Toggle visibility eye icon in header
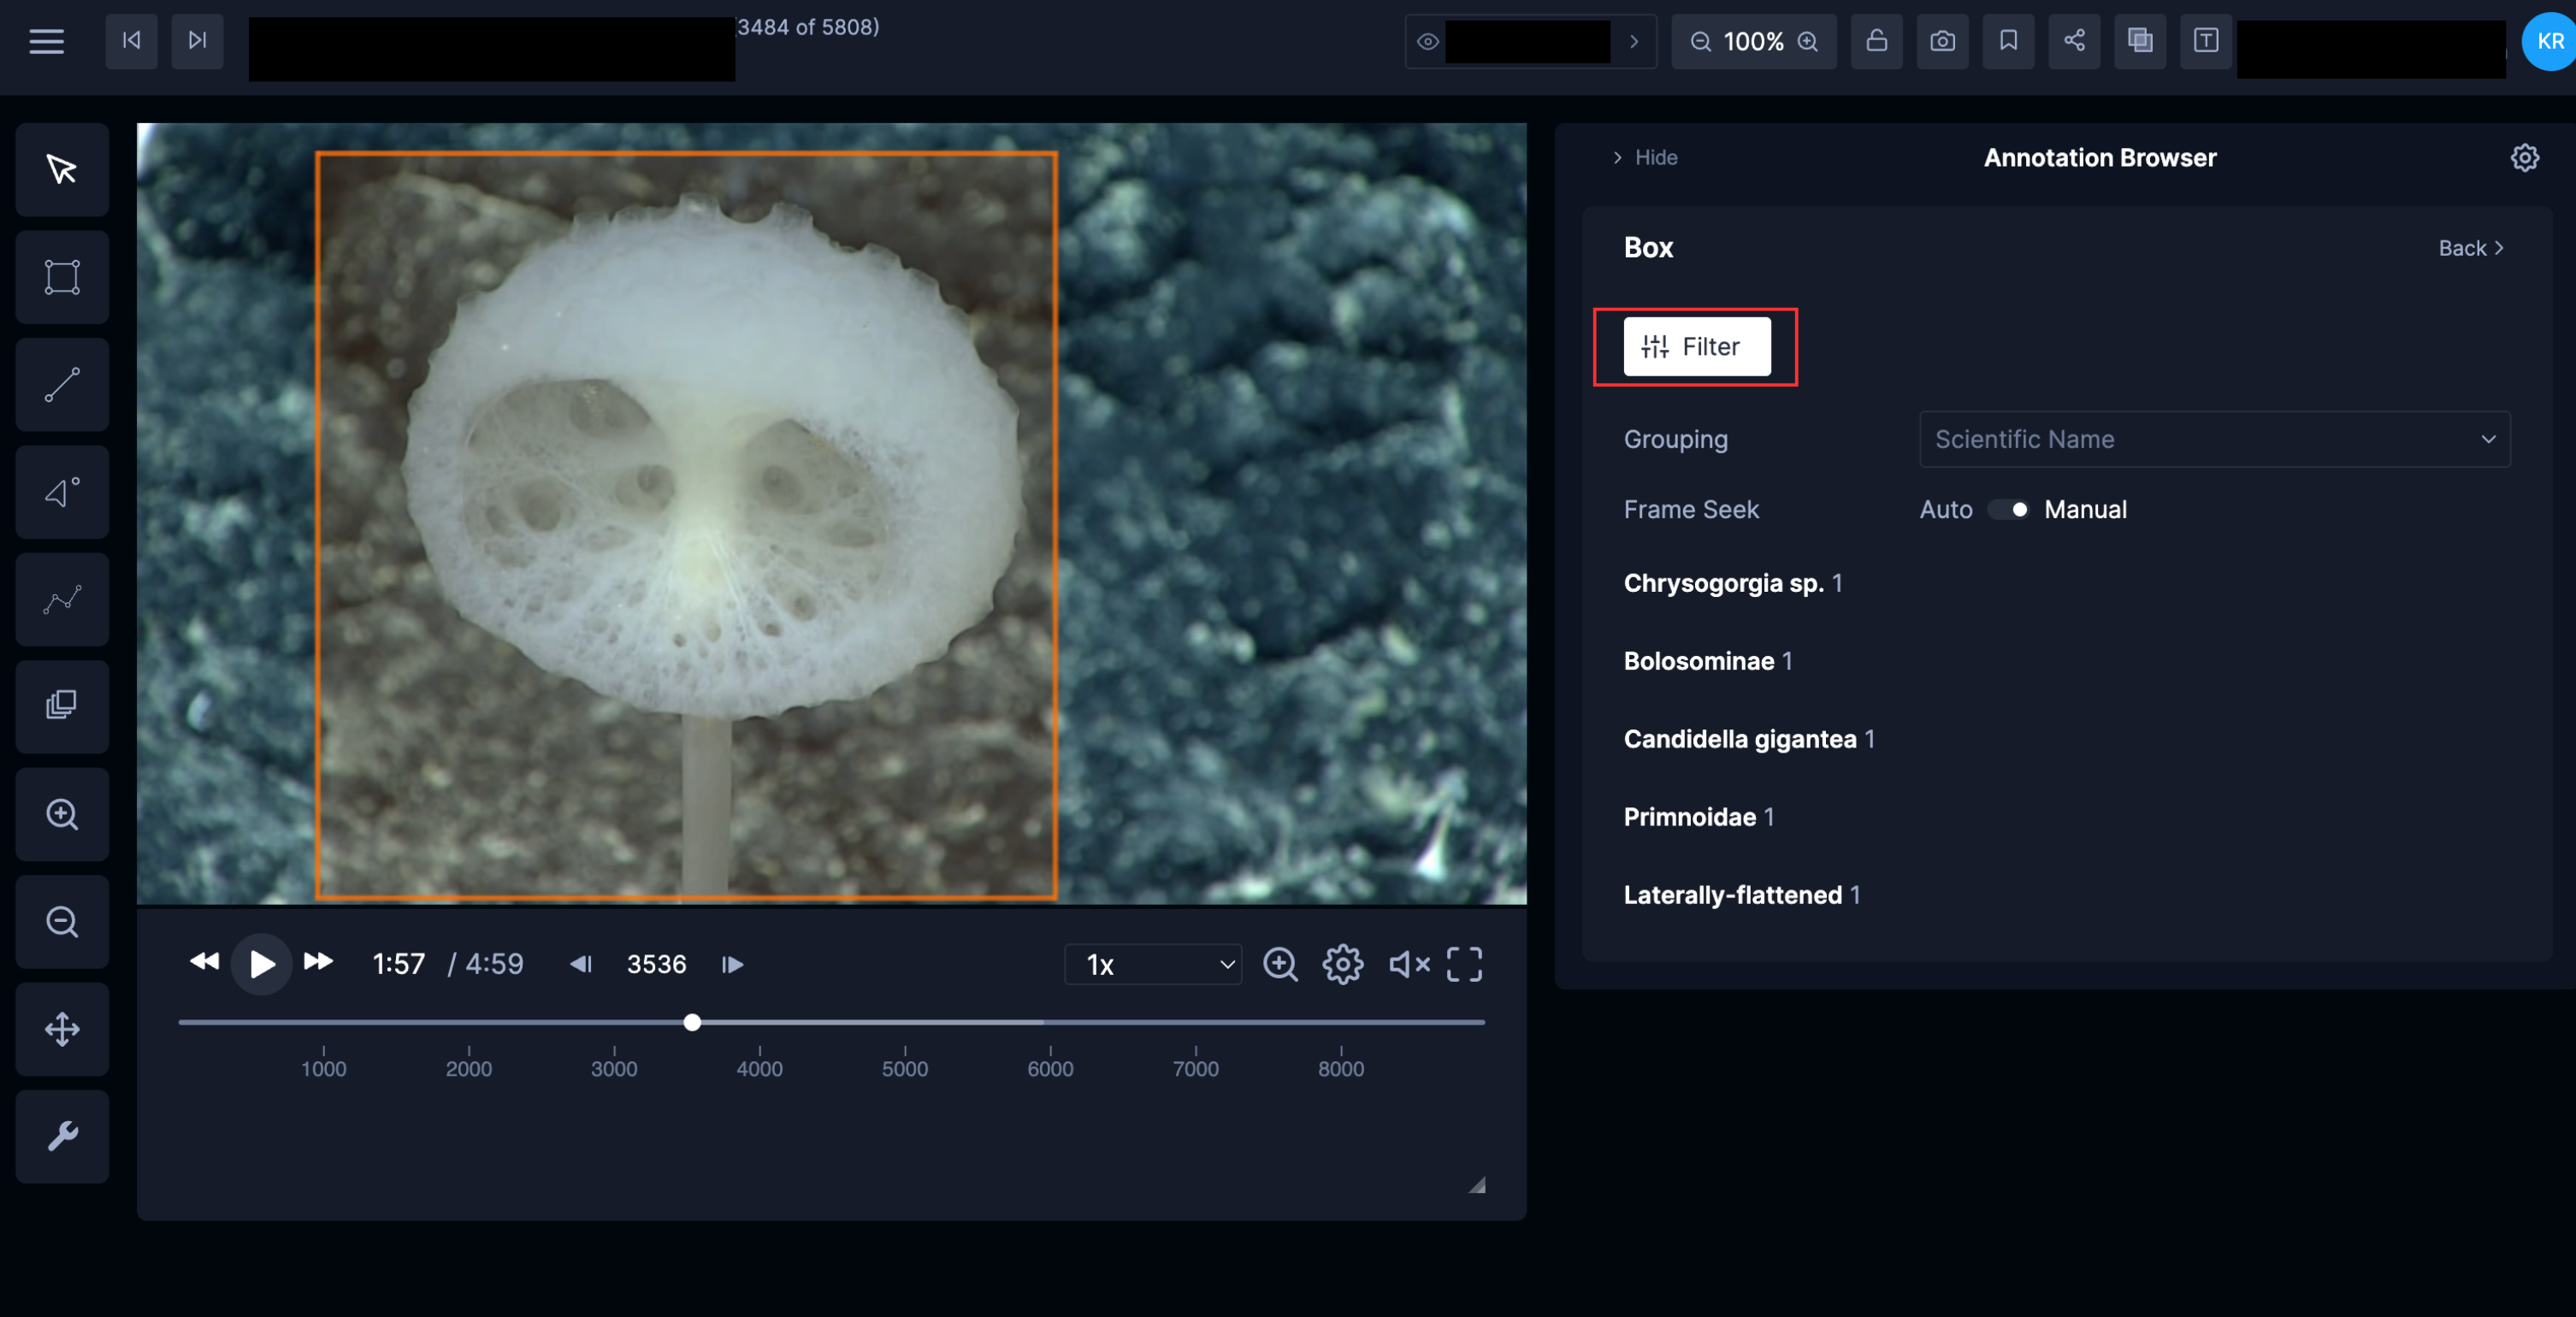This screenshot has width=2576, height=1317. [x=1428, y=42]
